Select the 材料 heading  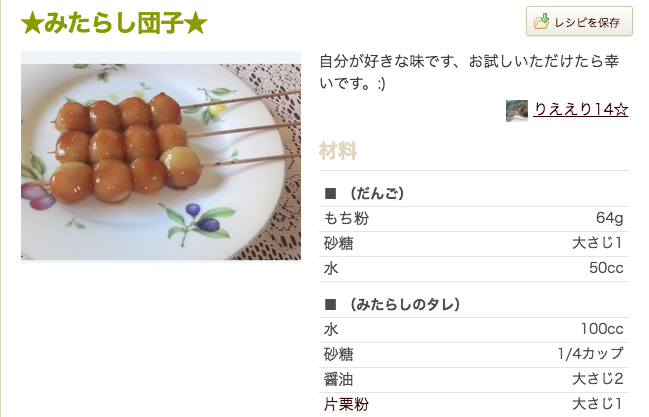click(338, 151)
